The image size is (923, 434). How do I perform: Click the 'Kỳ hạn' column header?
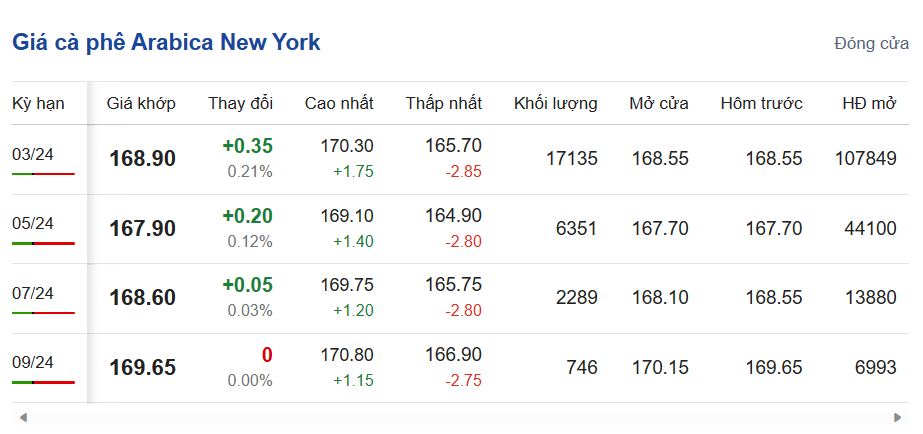point(38,103)
